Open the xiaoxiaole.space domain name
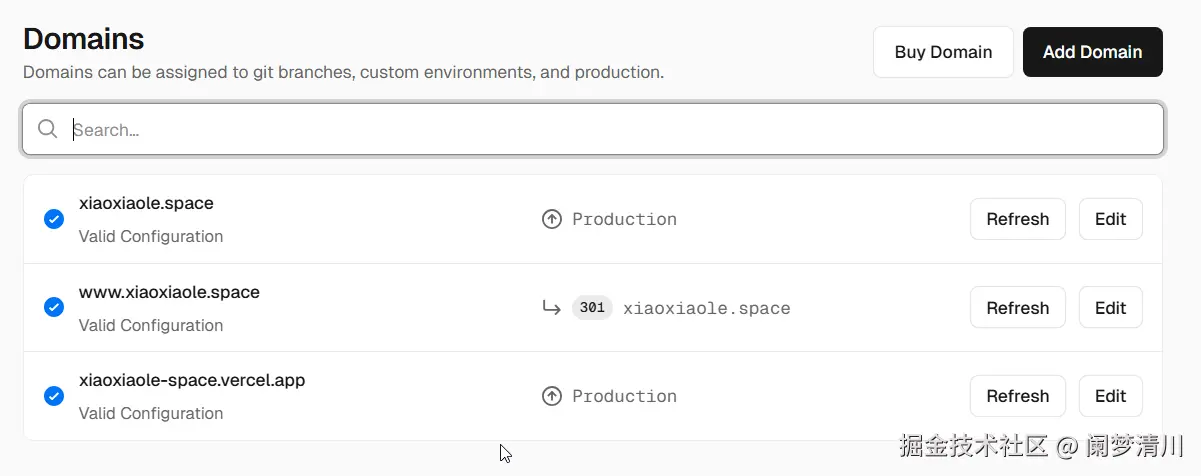Screen dimensions: 1201x476 tap(146, 203)
